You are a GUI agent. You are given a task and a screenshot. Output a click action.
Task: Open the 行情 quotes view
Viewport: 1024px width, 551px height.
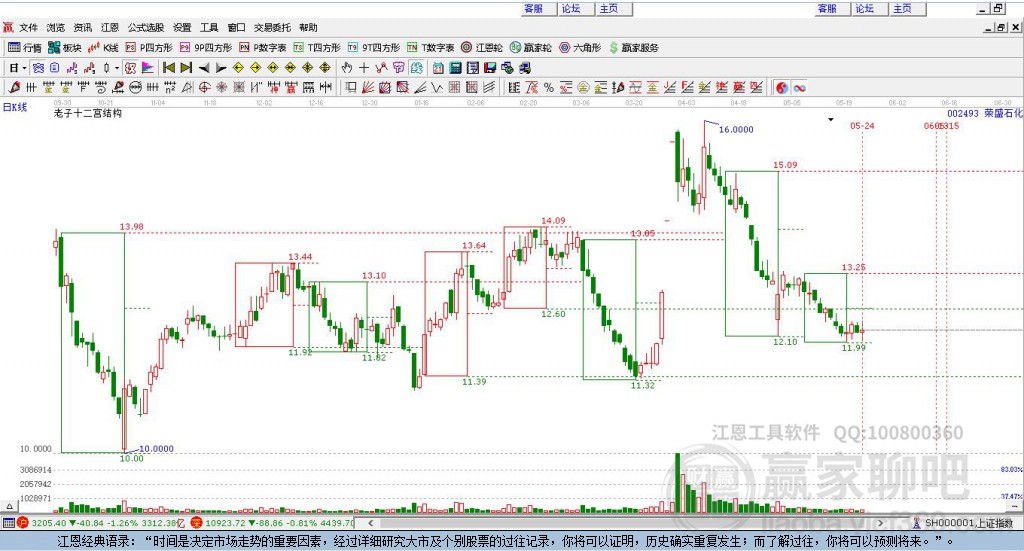[x=25, y=48]
